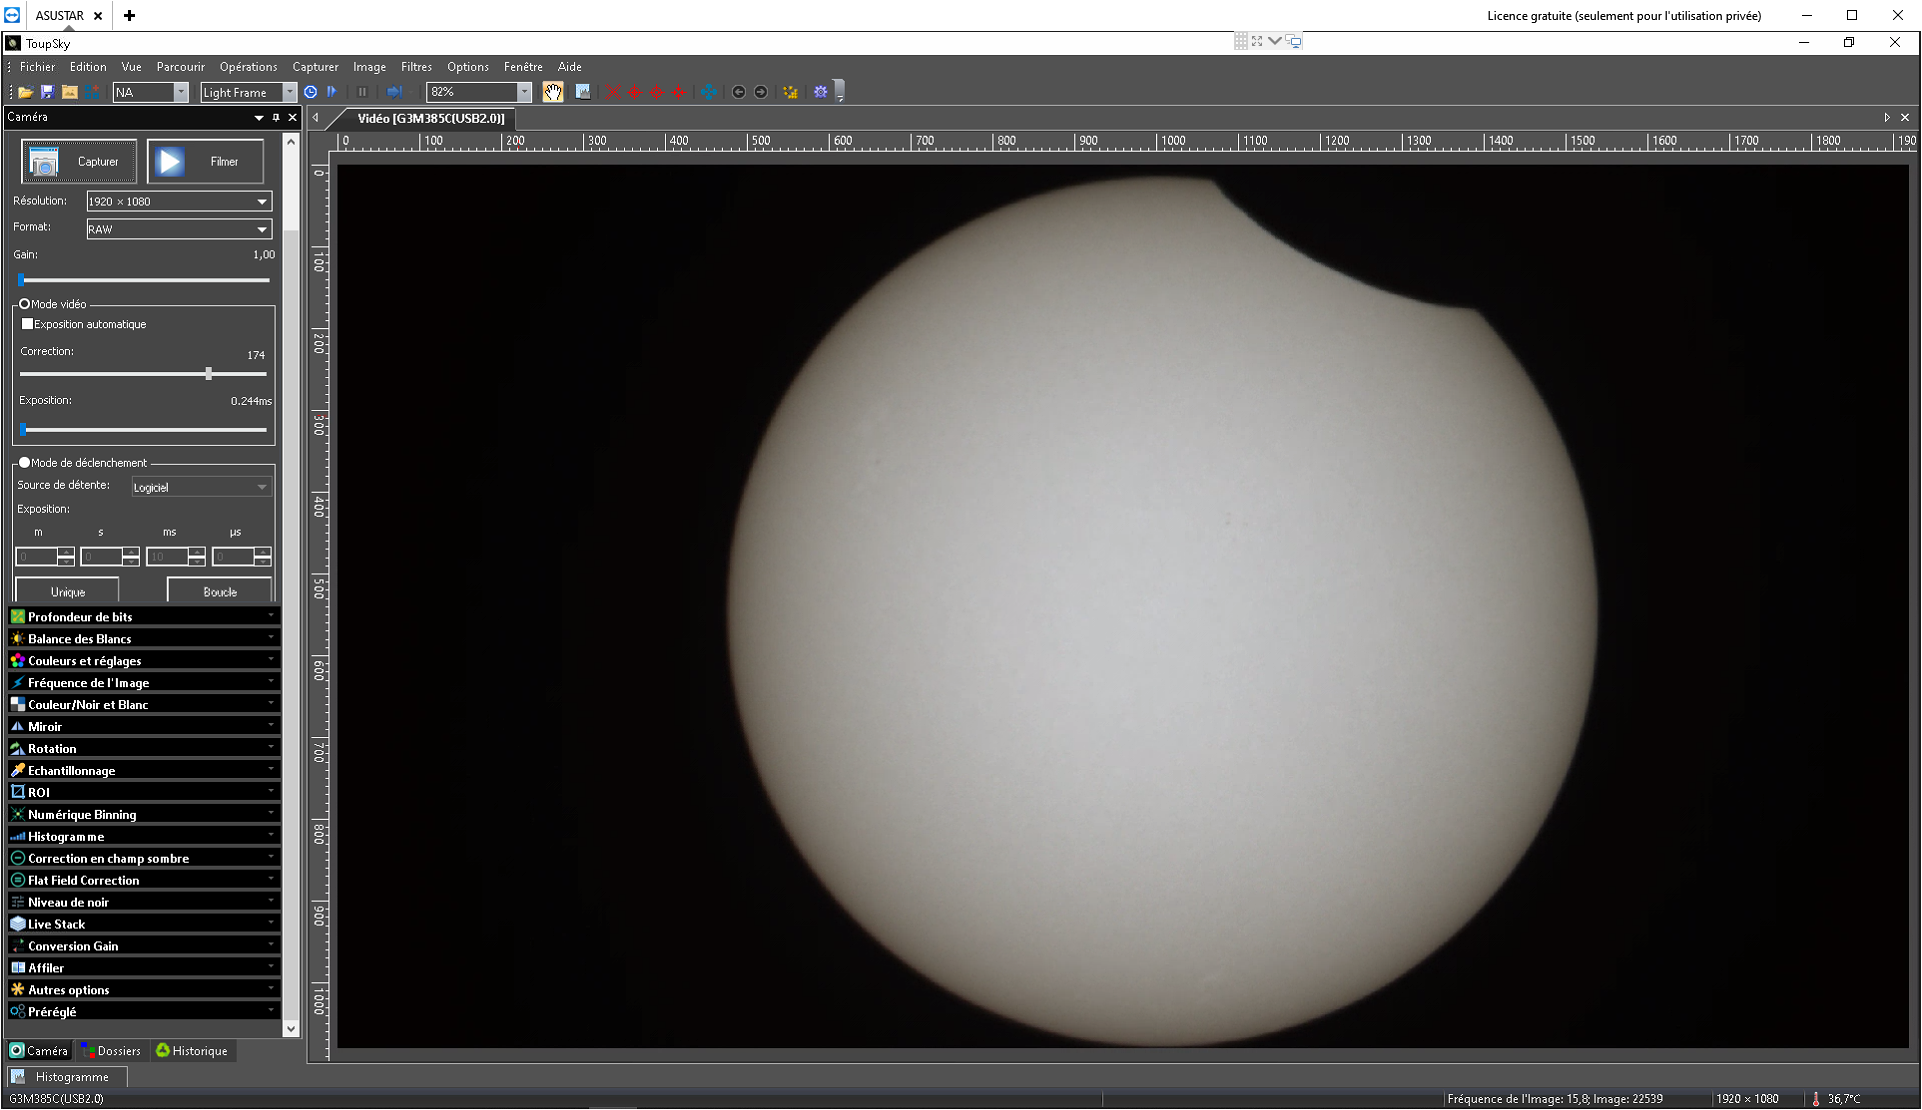
Task: Select Mode de déclenchement radio button
Action: pyautogui.click(x=25, y=463)
